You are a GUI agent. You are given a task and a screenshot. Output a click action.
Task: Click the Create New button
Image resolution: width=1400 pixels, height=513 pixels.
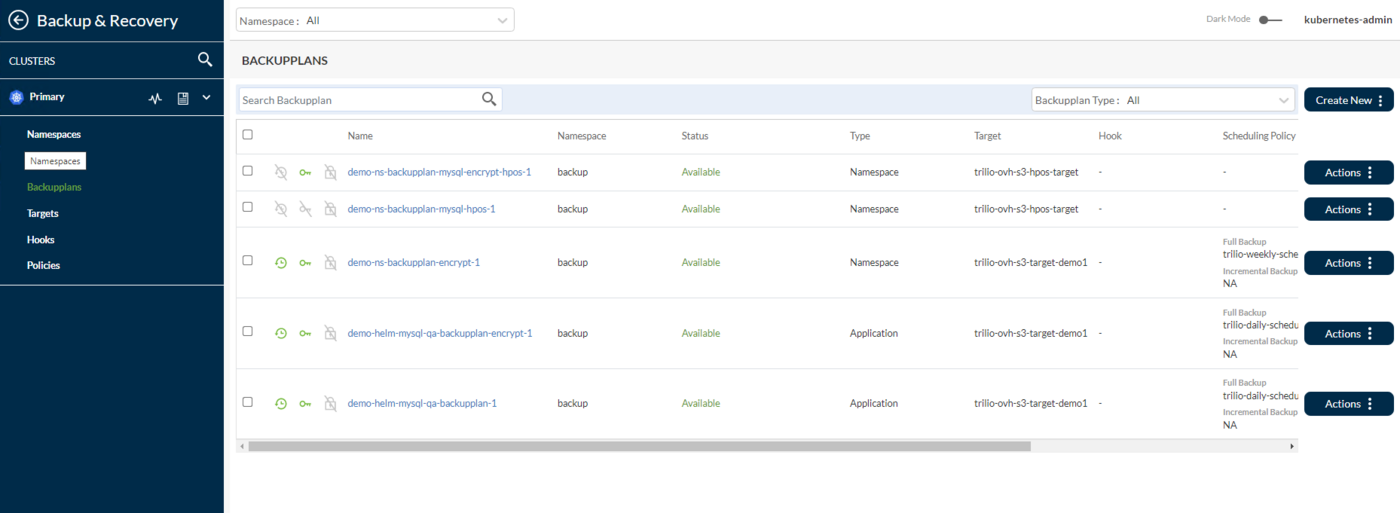coord(1348,100)
